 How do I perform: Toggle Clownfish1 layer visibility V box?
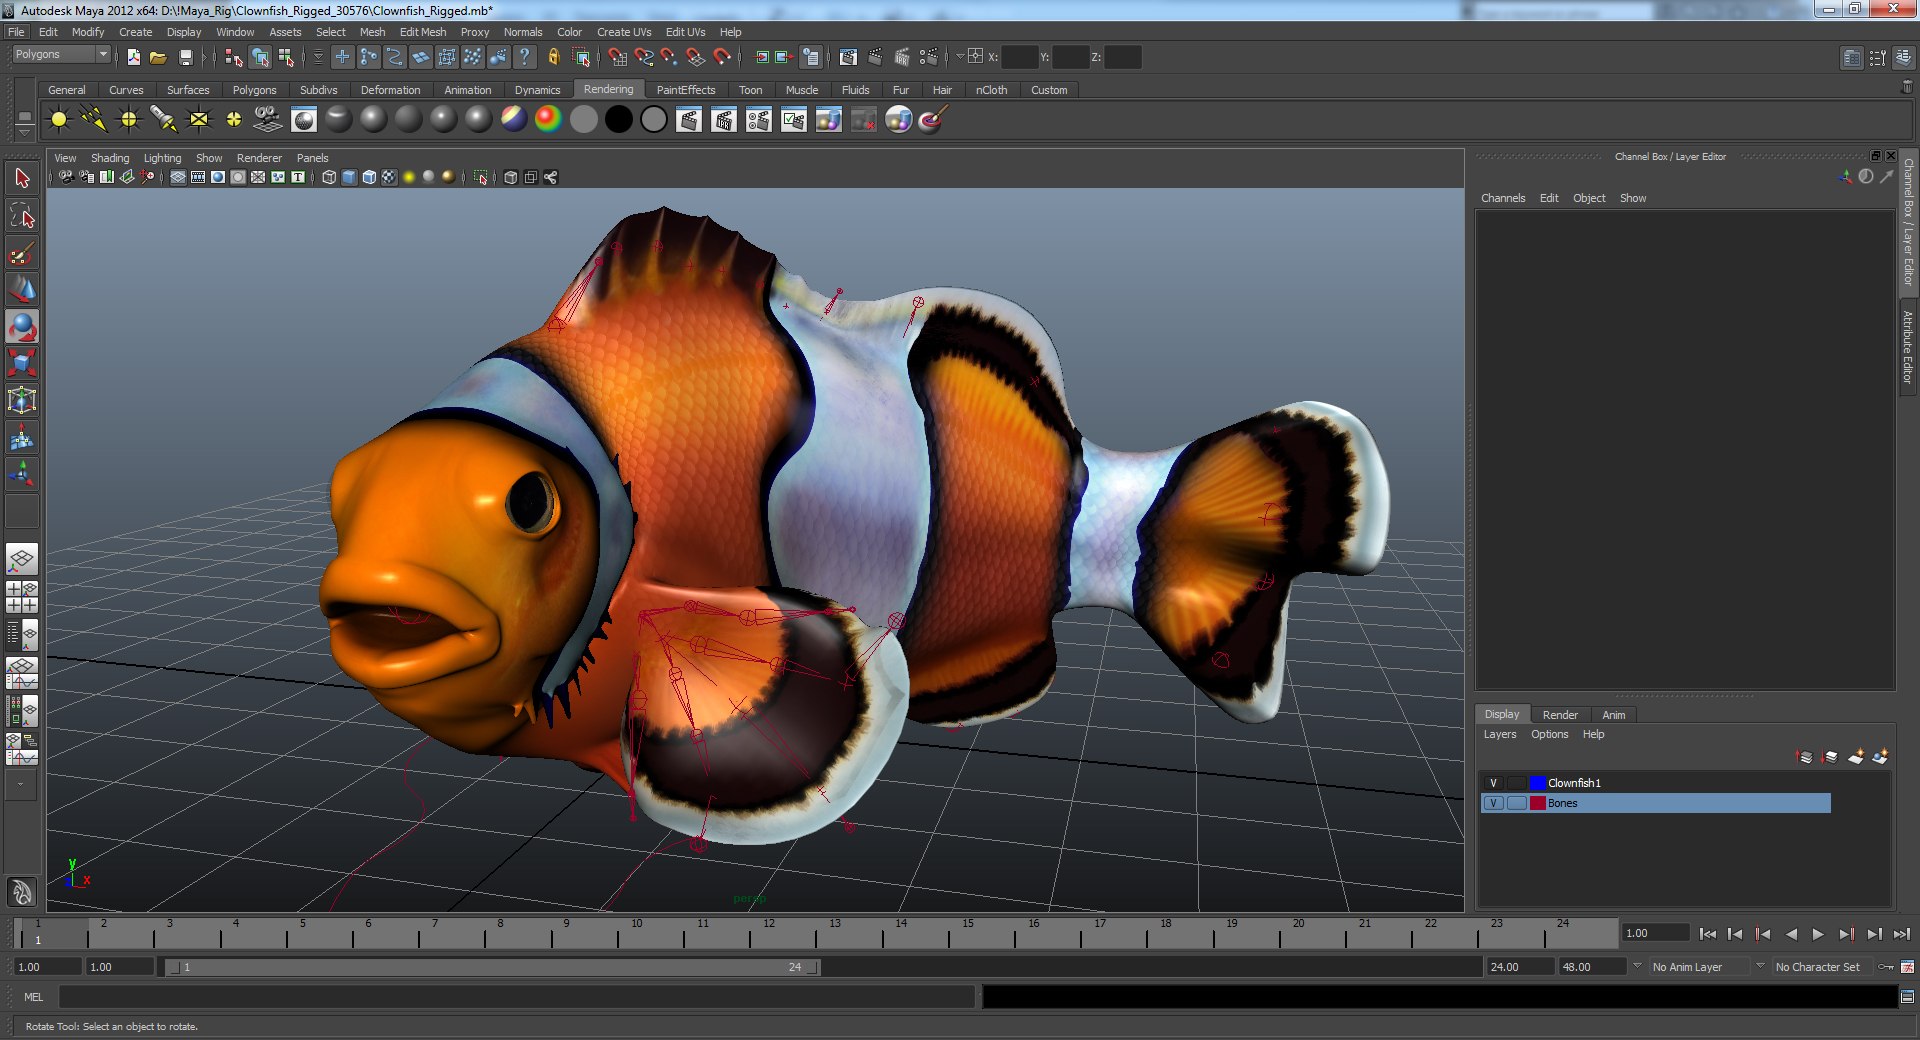tap(1493, 783)
